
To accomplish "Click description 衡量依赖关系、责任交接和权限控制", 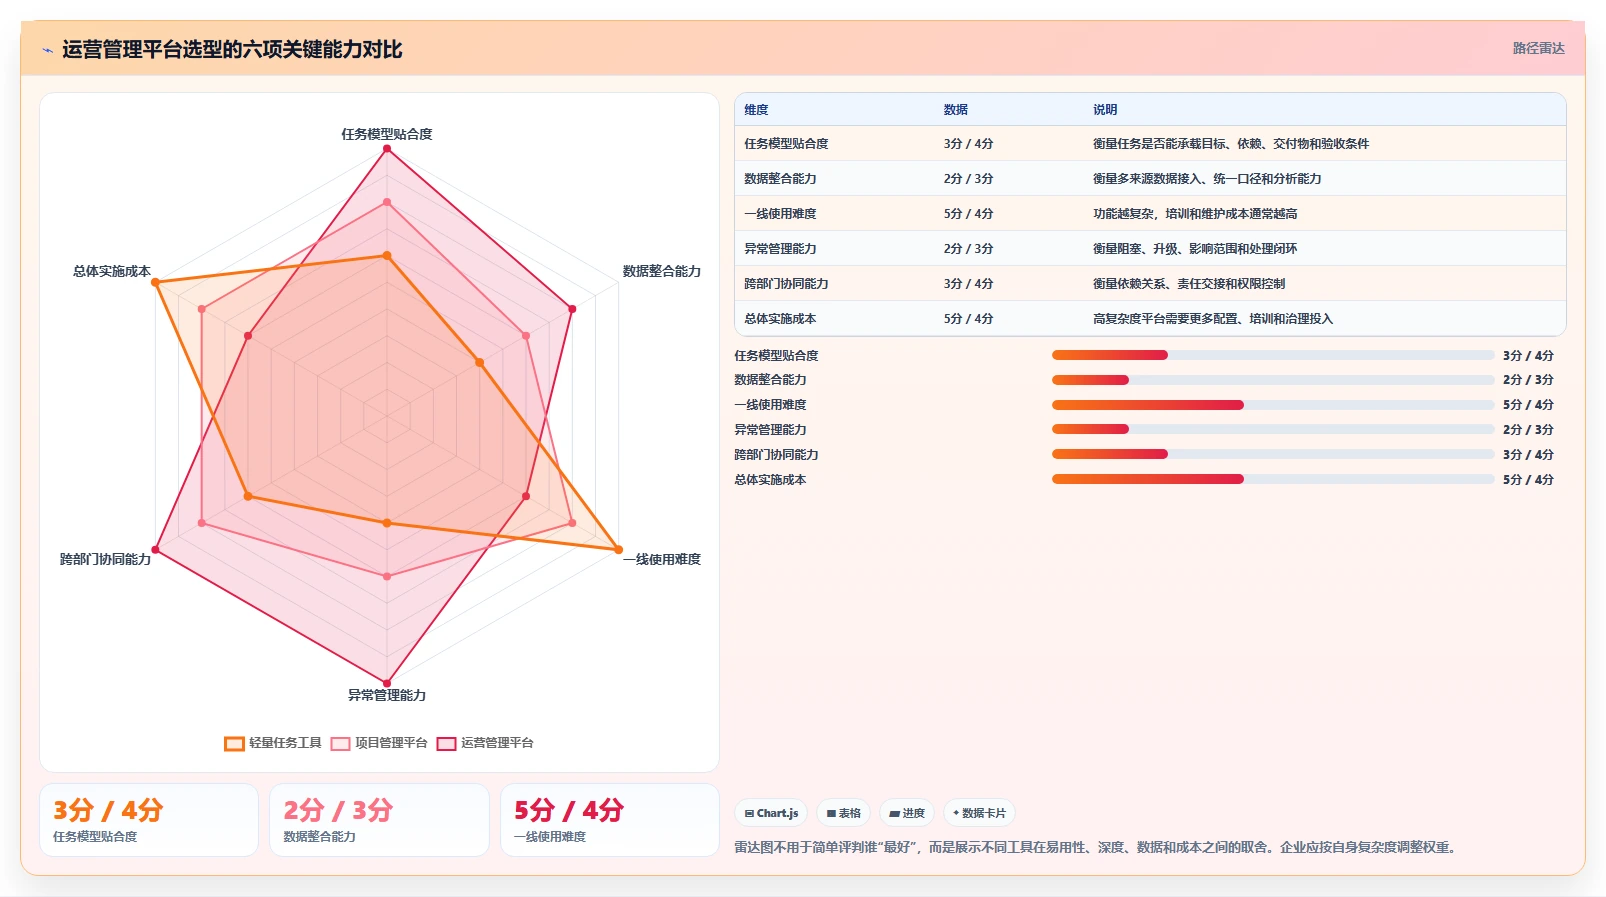I will pyautogui.click(x=1189, y=284).
